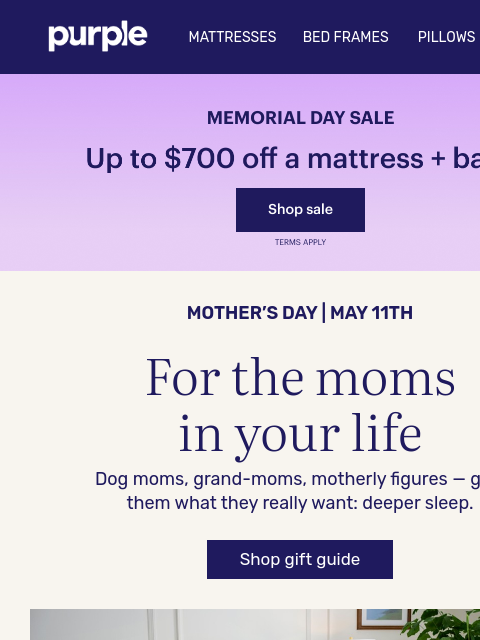Viewport: 480px width, 640px height.
Task: Click the deeper sleep paragraph line
Action: (x=300, y=503)
